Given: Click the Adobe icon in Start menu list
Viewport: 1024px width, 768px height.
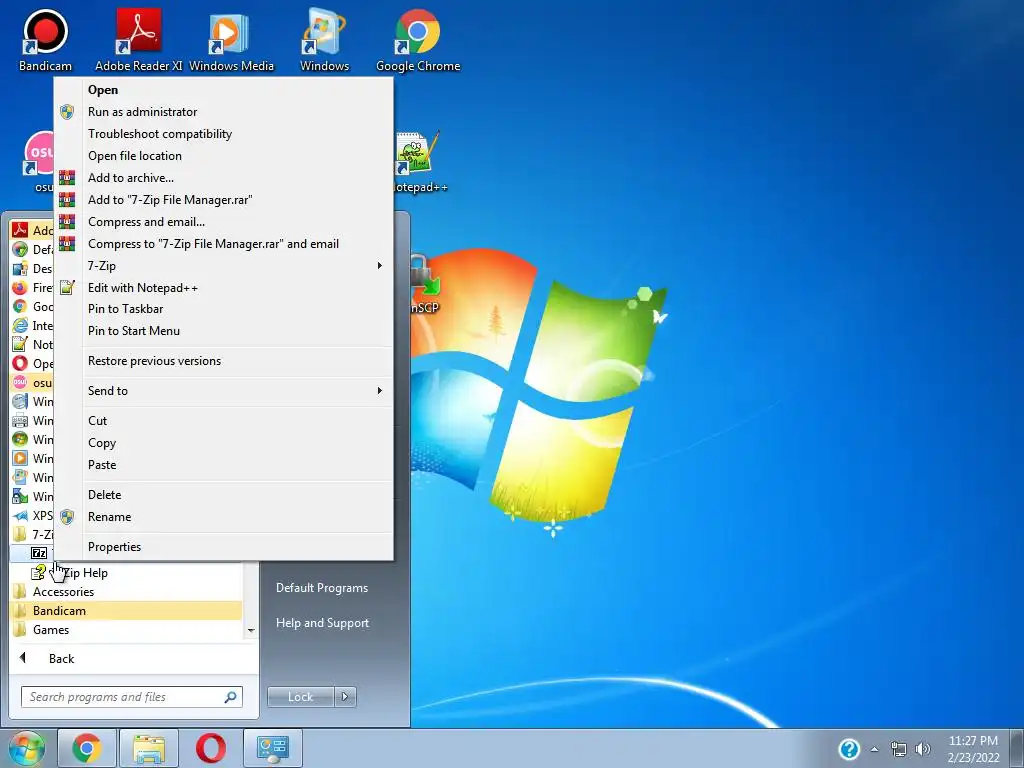Looking at the screenshot, I should pos(20,230).
